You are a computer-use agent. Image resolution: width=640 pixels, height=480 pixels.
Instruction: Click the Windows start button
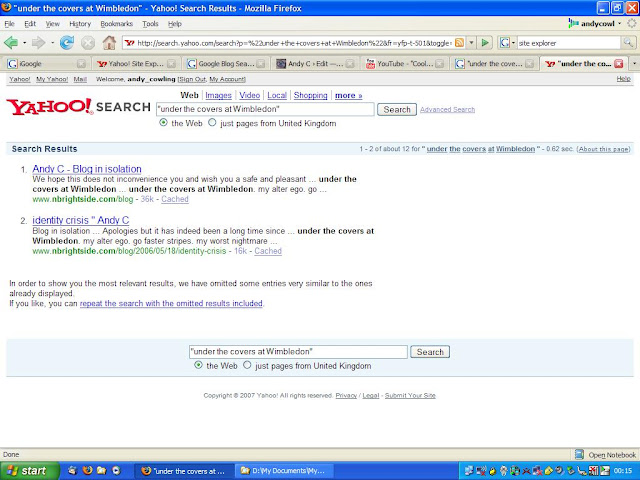pos(29,471)
